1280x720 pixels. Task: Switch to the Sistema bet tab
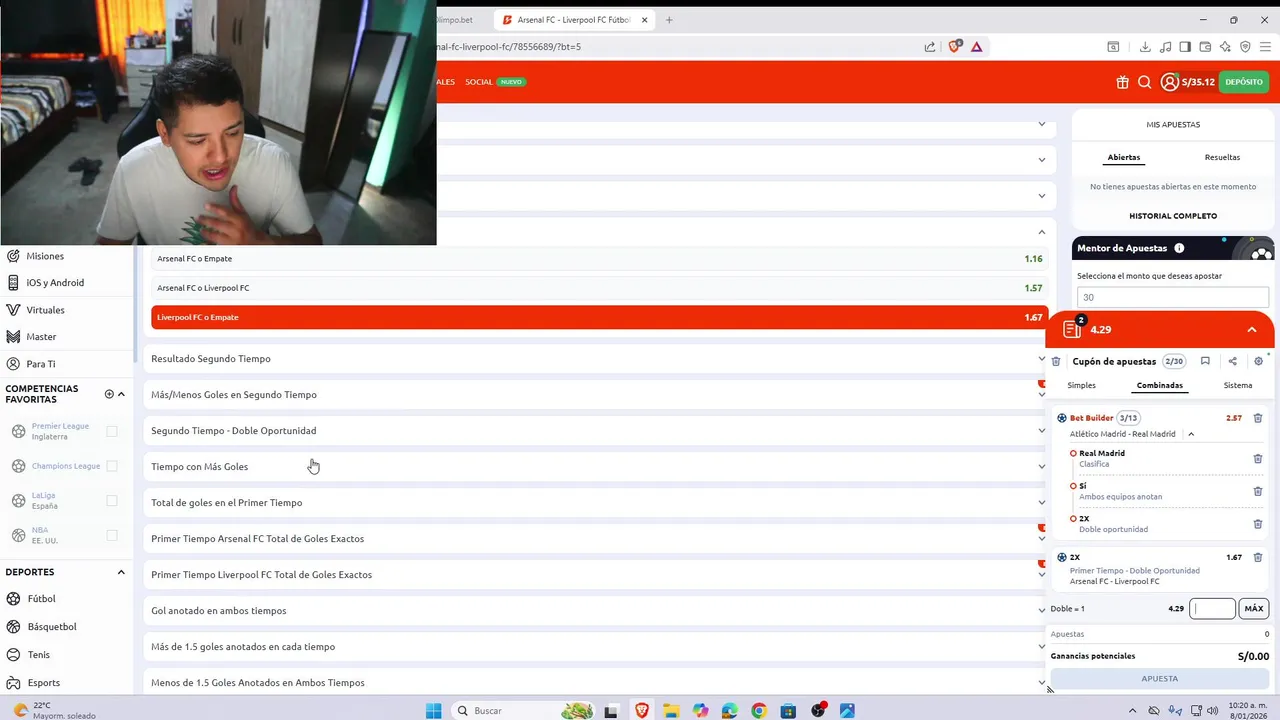(1238, 385)
